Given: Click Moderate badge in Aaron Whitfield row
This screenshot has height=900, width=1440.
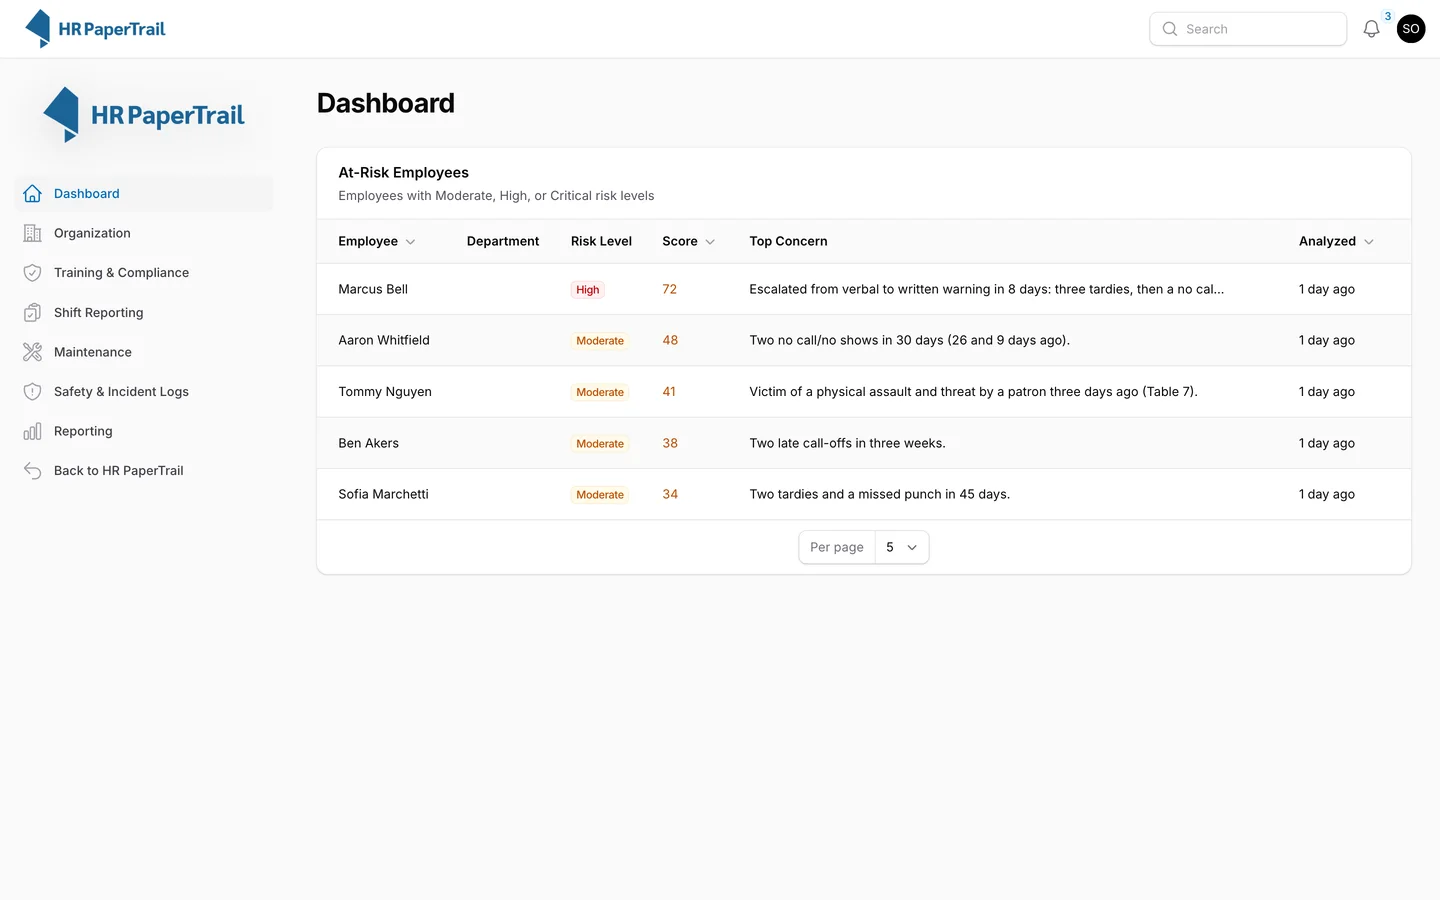Looking at the screenshot, I should tap(600, 341).
